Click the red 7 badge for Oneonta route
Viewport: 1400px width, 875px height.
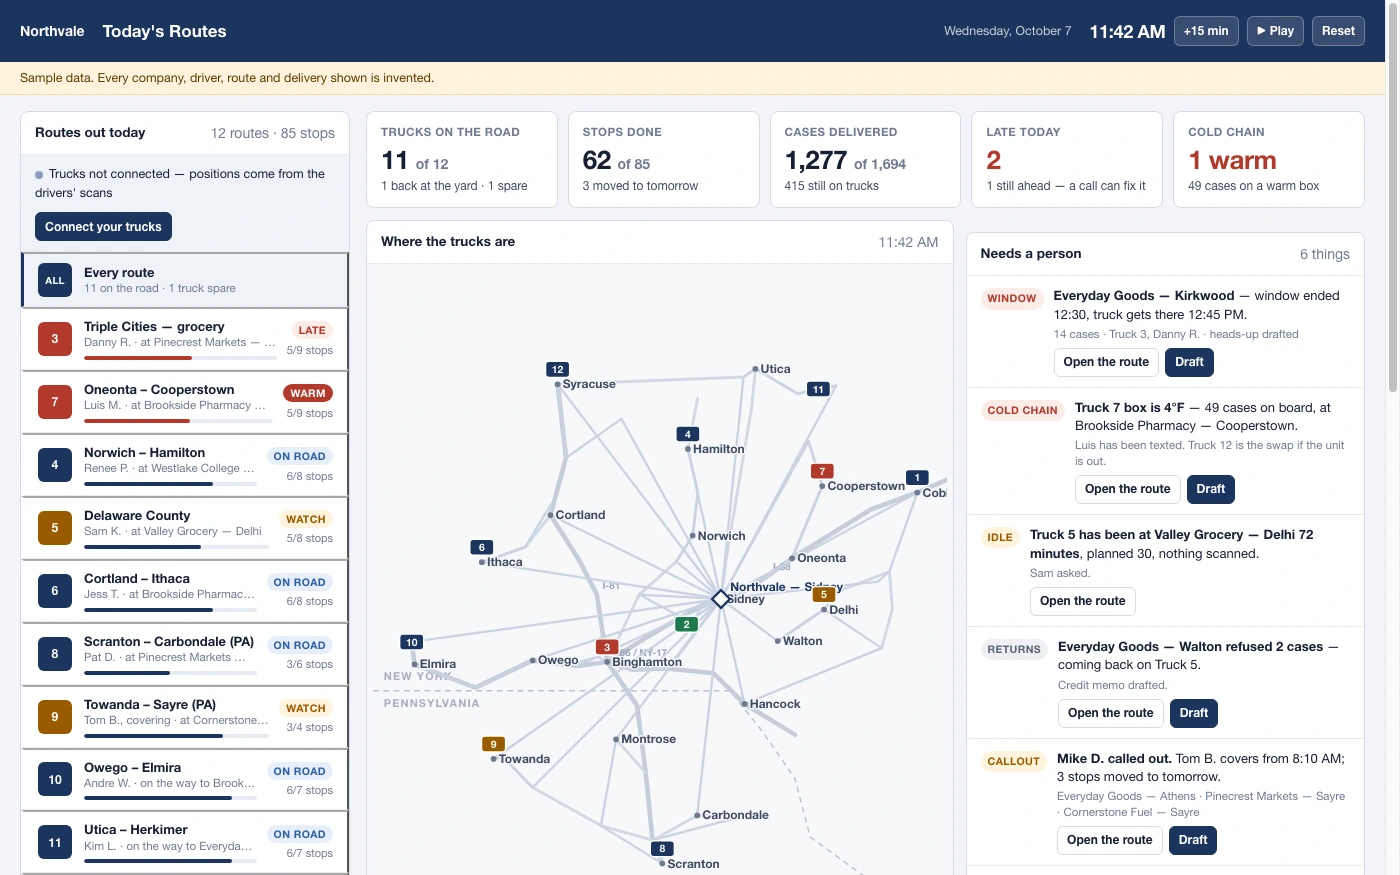click(55, 402)
